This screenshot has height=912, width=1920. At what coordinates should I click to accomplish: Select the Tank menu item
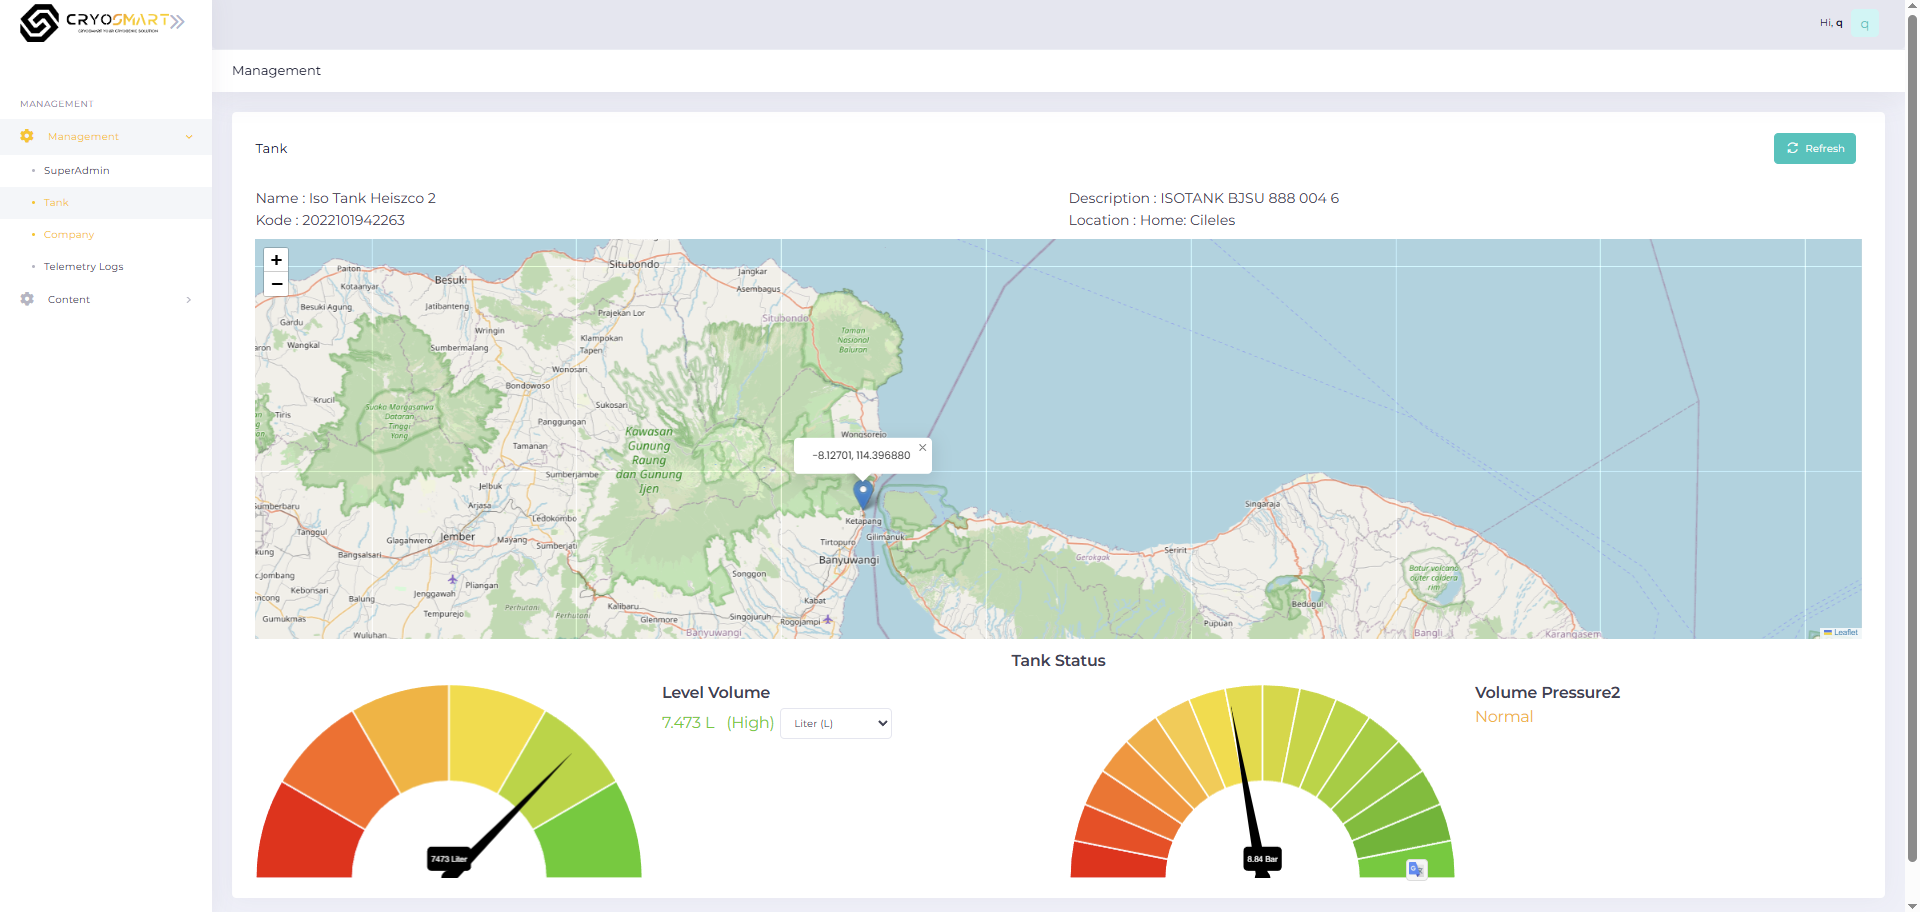[x=56, y=203]
